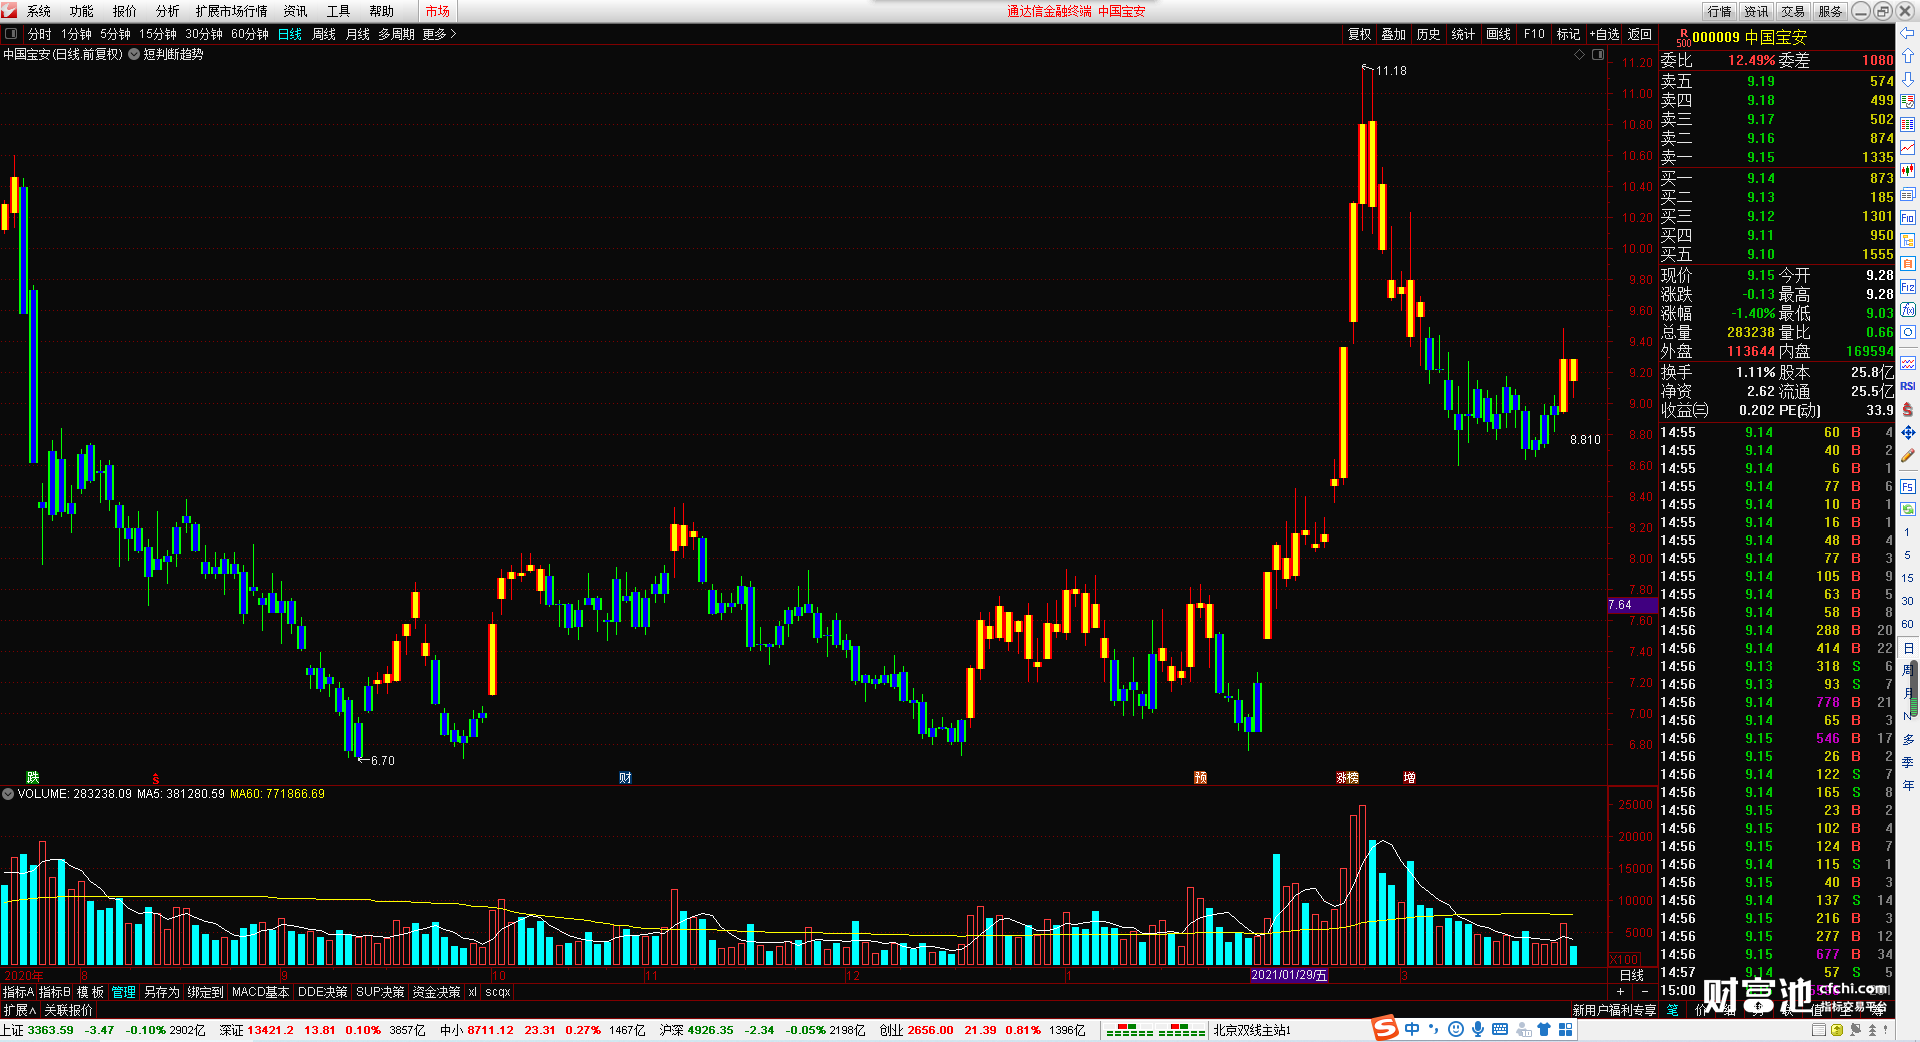Expand the 扩展 bottom tab
The image size is (1920, 1042).
coord(19,1010)
